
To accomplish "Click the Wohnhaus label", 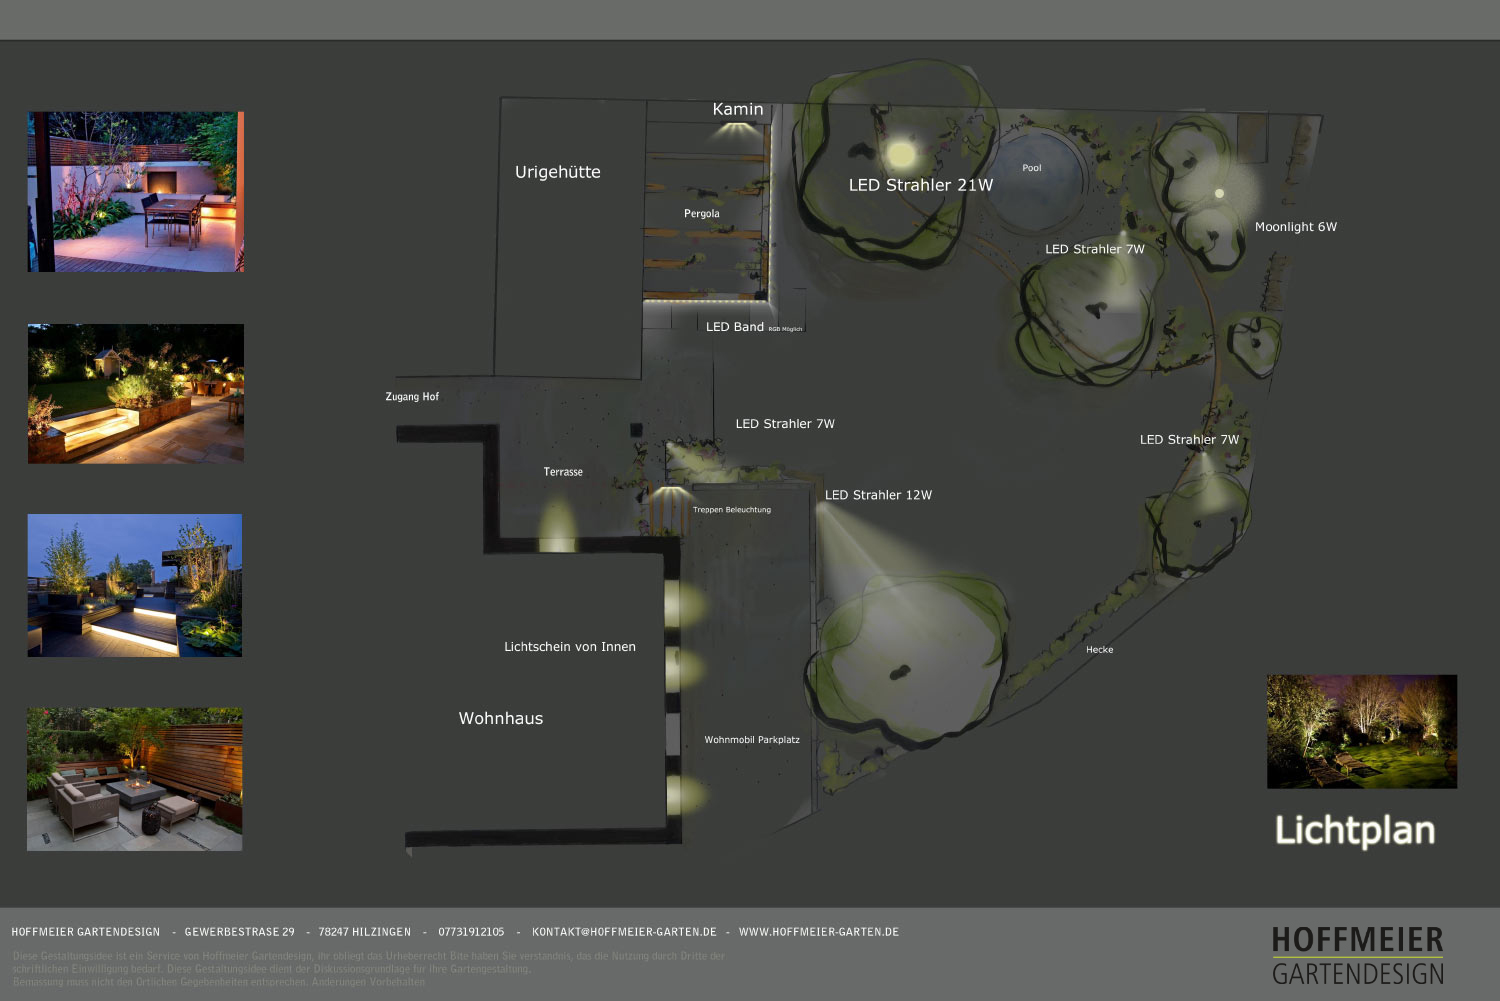I will (500, 718).
